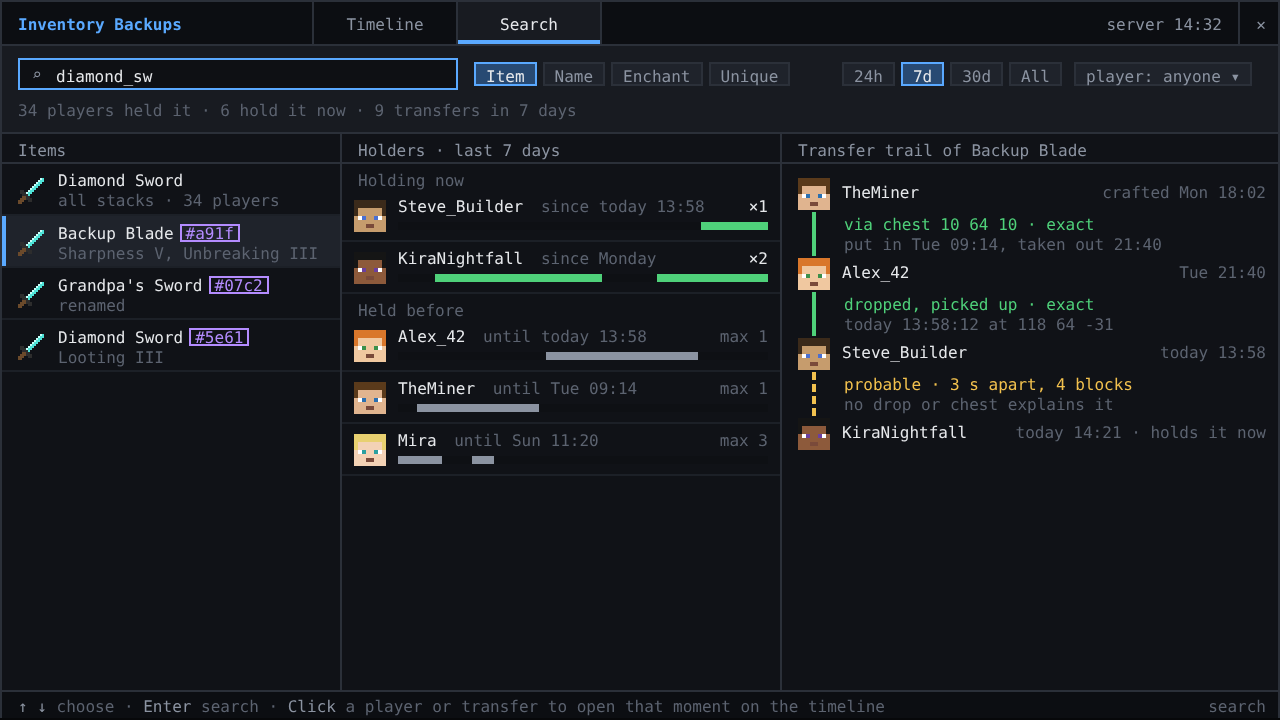Click Alex_42's gray holding timeline bar
Viewport: 1280px width, 720px height.
pos(622,356)
